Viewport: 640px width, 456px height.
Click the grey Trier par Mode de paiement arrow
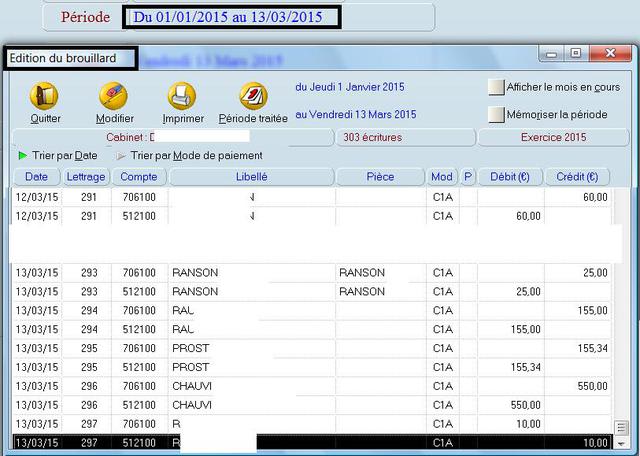122,156
